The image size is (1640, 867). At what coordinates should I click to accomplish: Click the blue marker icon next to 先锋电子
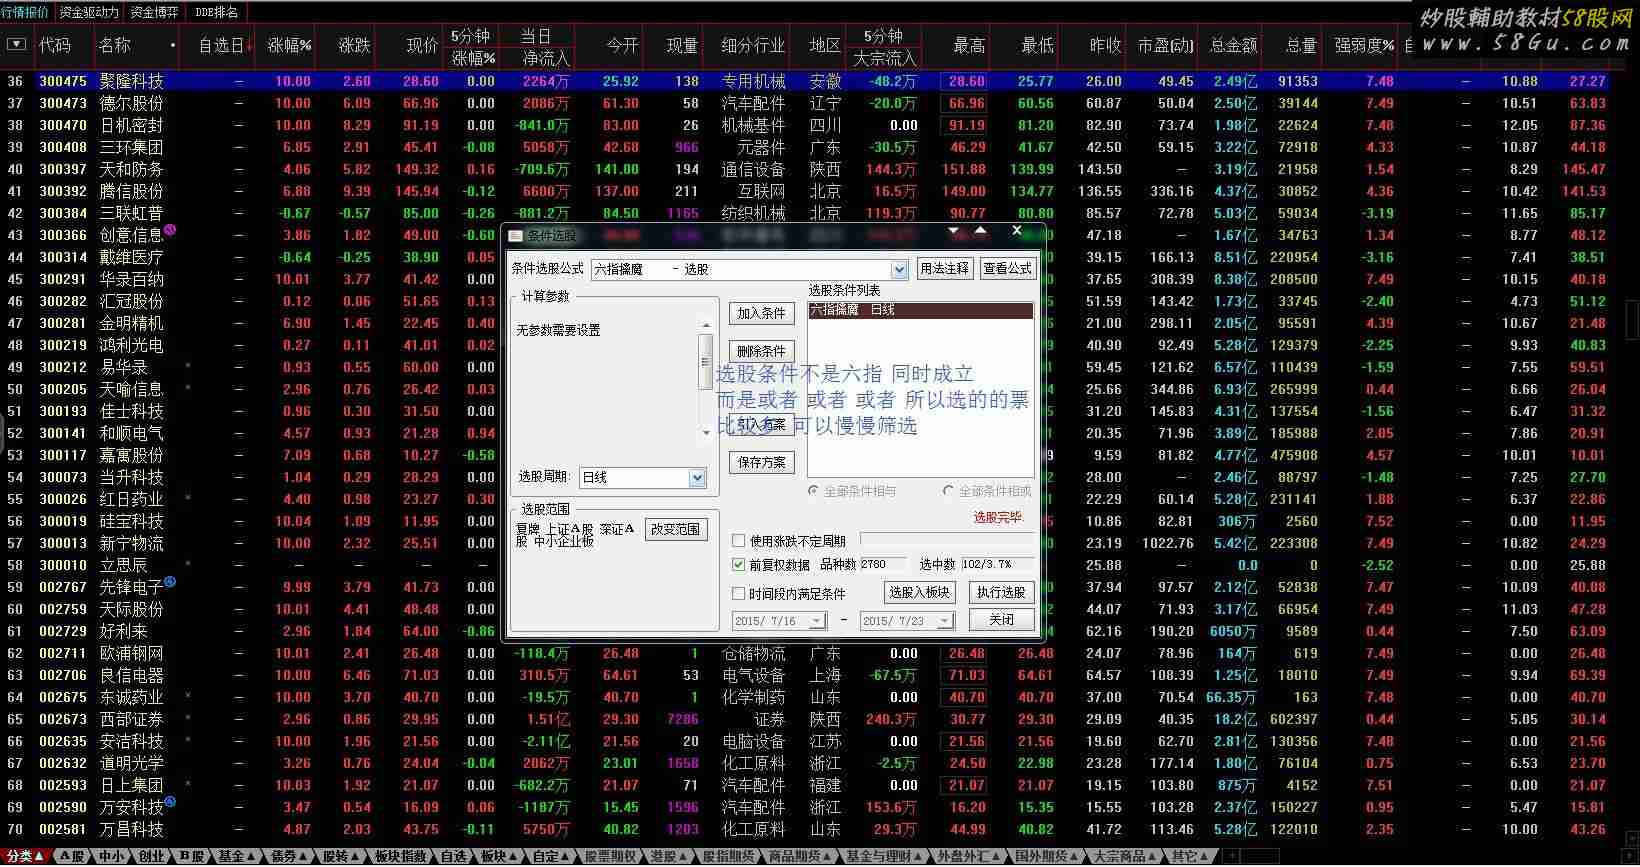[x=170, y=582]
